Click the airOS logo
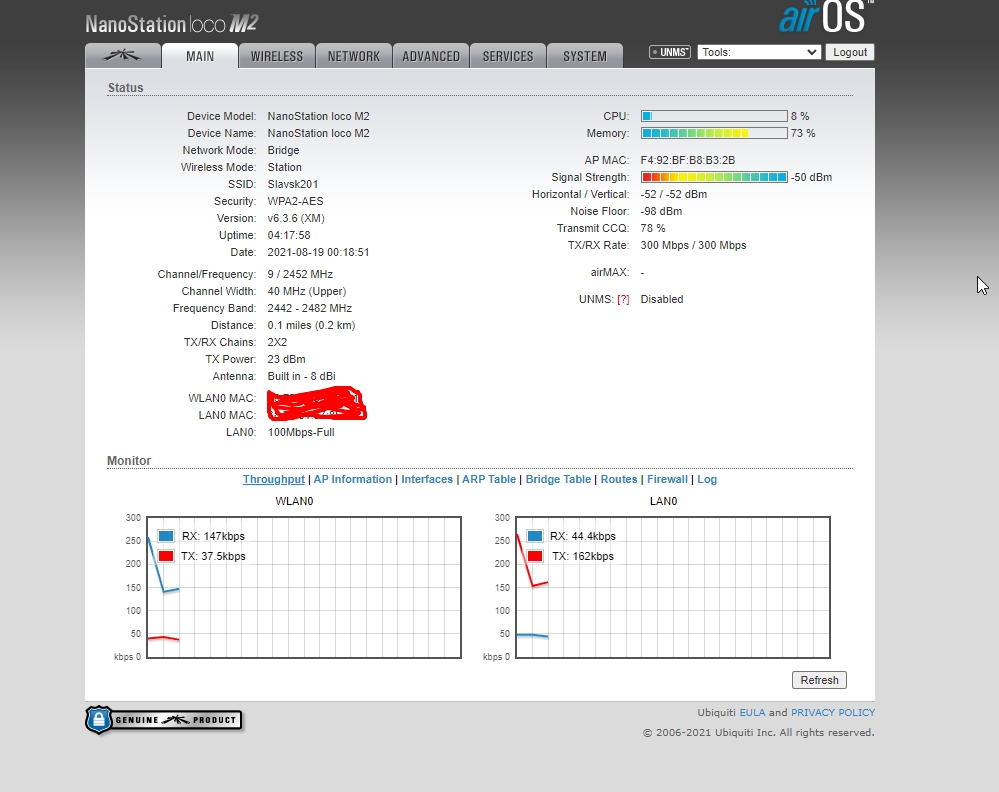999x792 pixels. 826,17
